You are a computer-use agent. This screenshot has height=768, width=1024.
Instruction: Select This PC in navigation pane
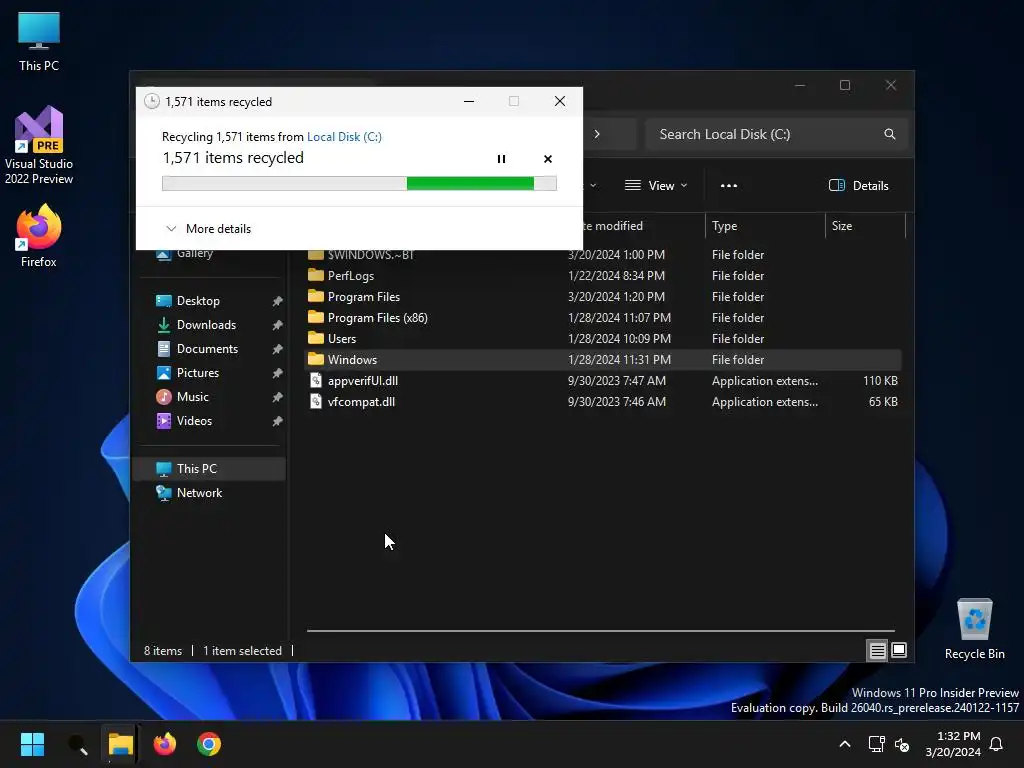(x=209, y=469)
